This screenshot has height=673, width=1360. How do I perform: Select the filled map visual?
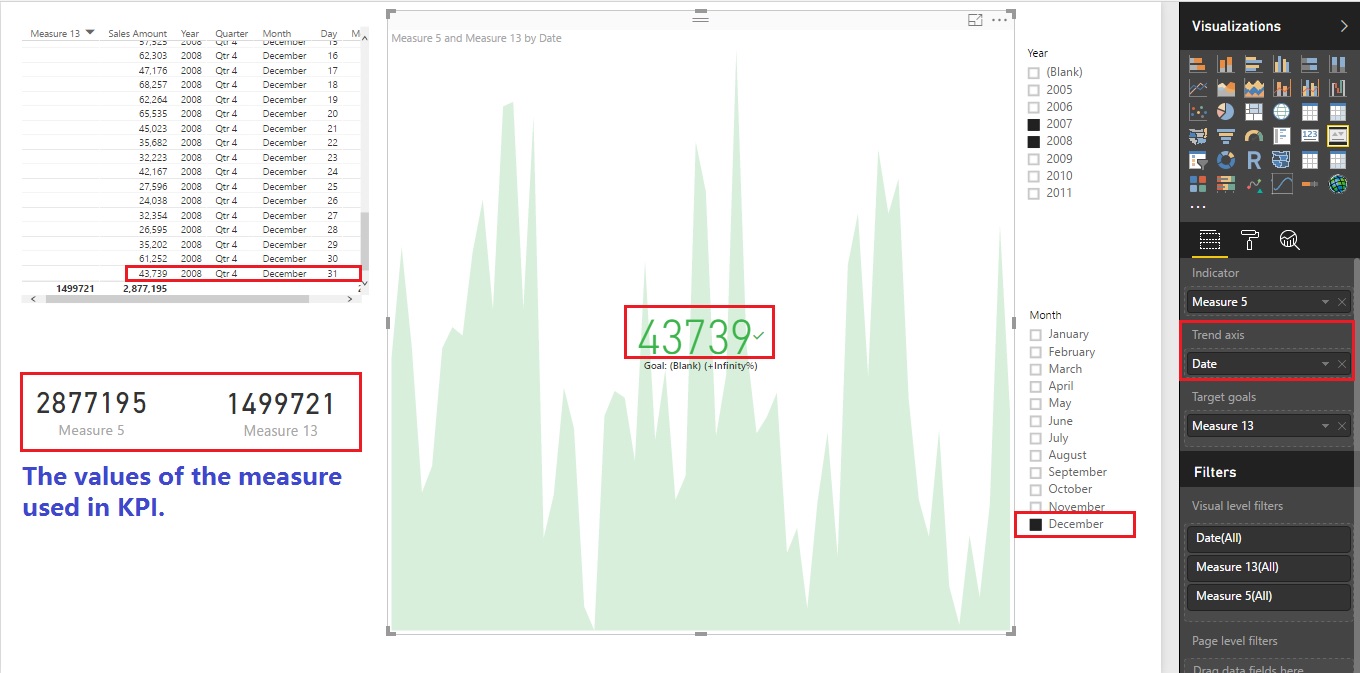click(x=1197, y=136)
